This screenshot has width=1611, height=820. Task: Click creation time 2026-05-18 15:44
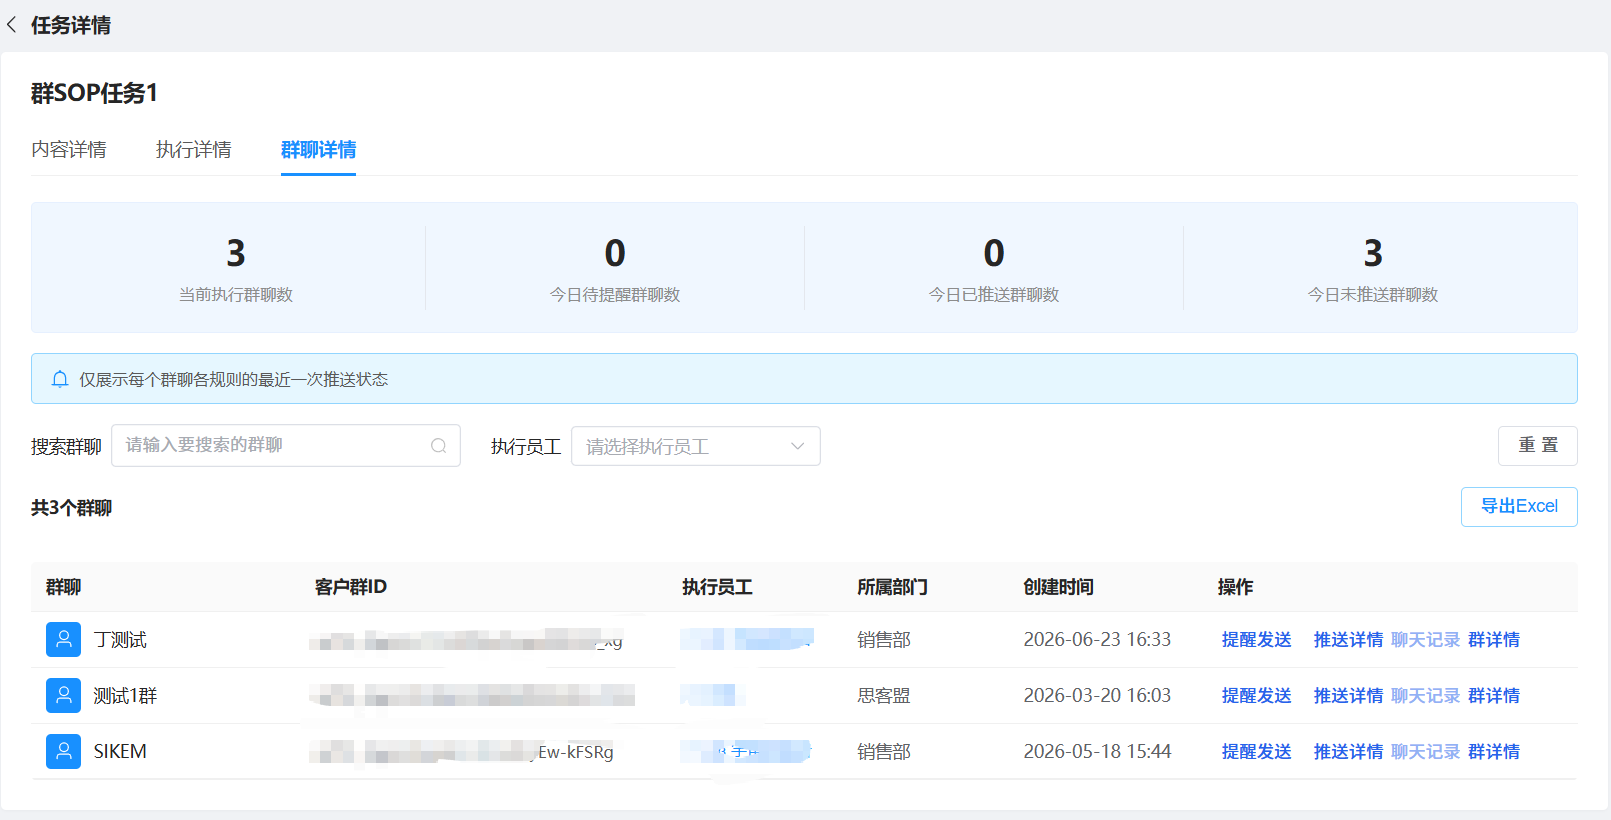coord(1097,752)
